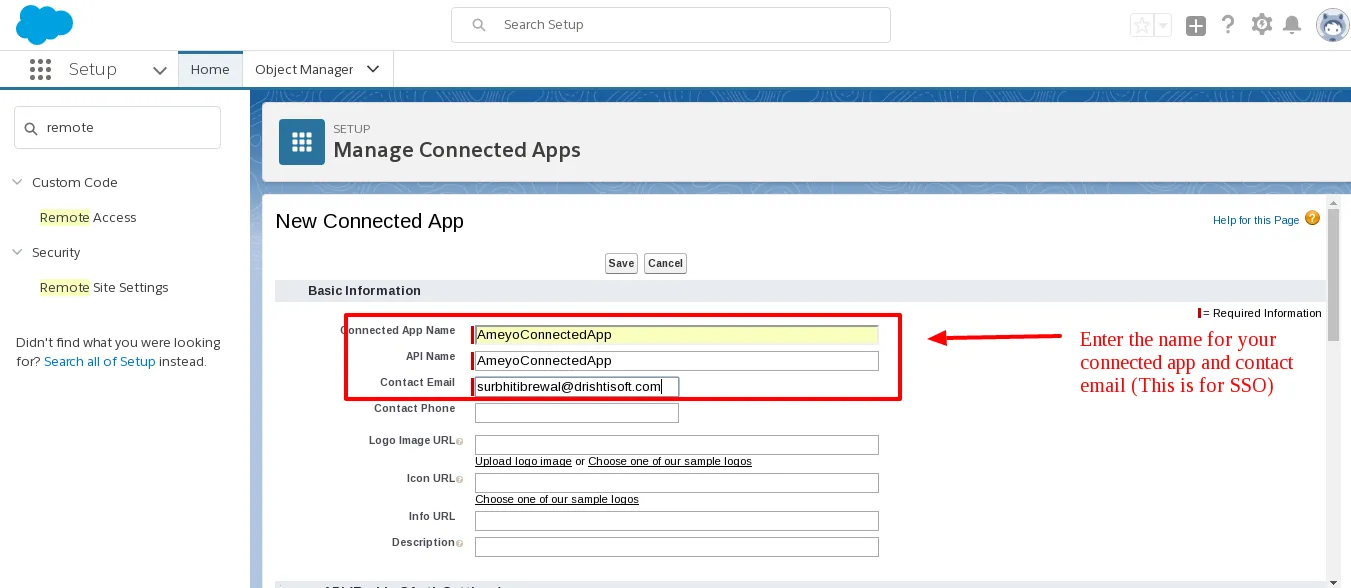Click the Contact Phone field
Screen dimensions: 1351x588
[x=577, y=413]
